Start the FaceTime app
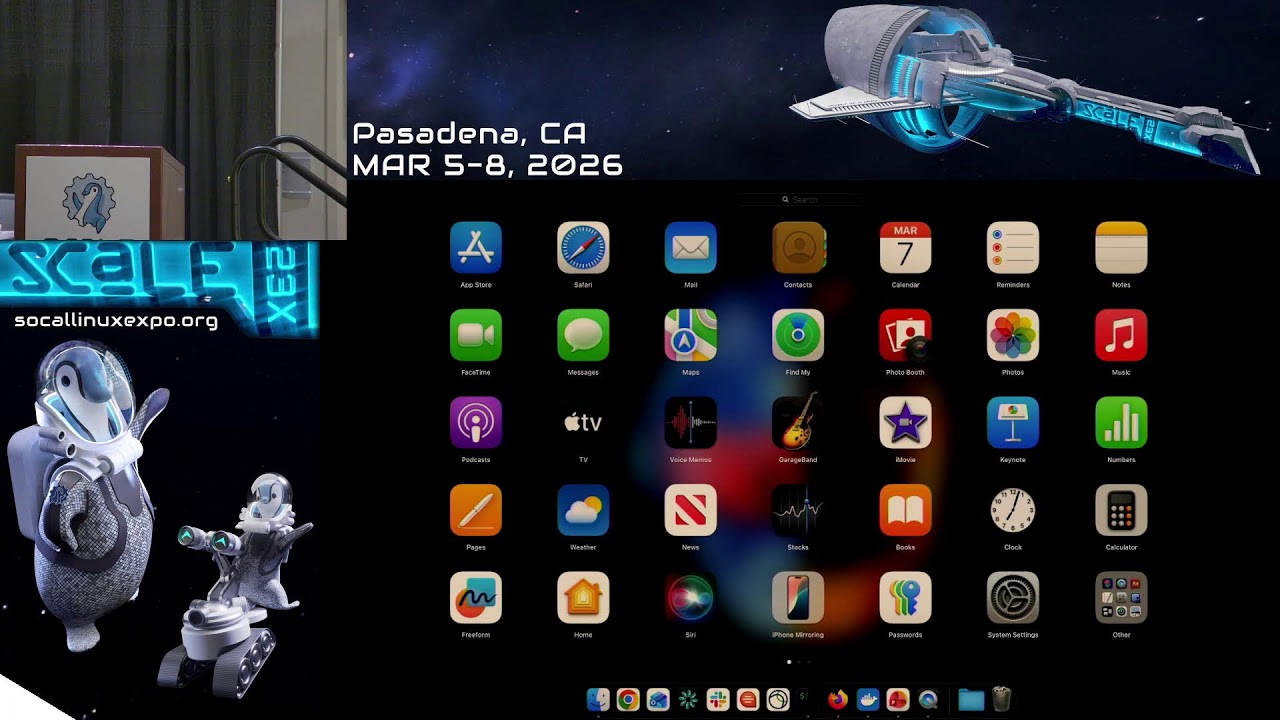 coord(476,335)
